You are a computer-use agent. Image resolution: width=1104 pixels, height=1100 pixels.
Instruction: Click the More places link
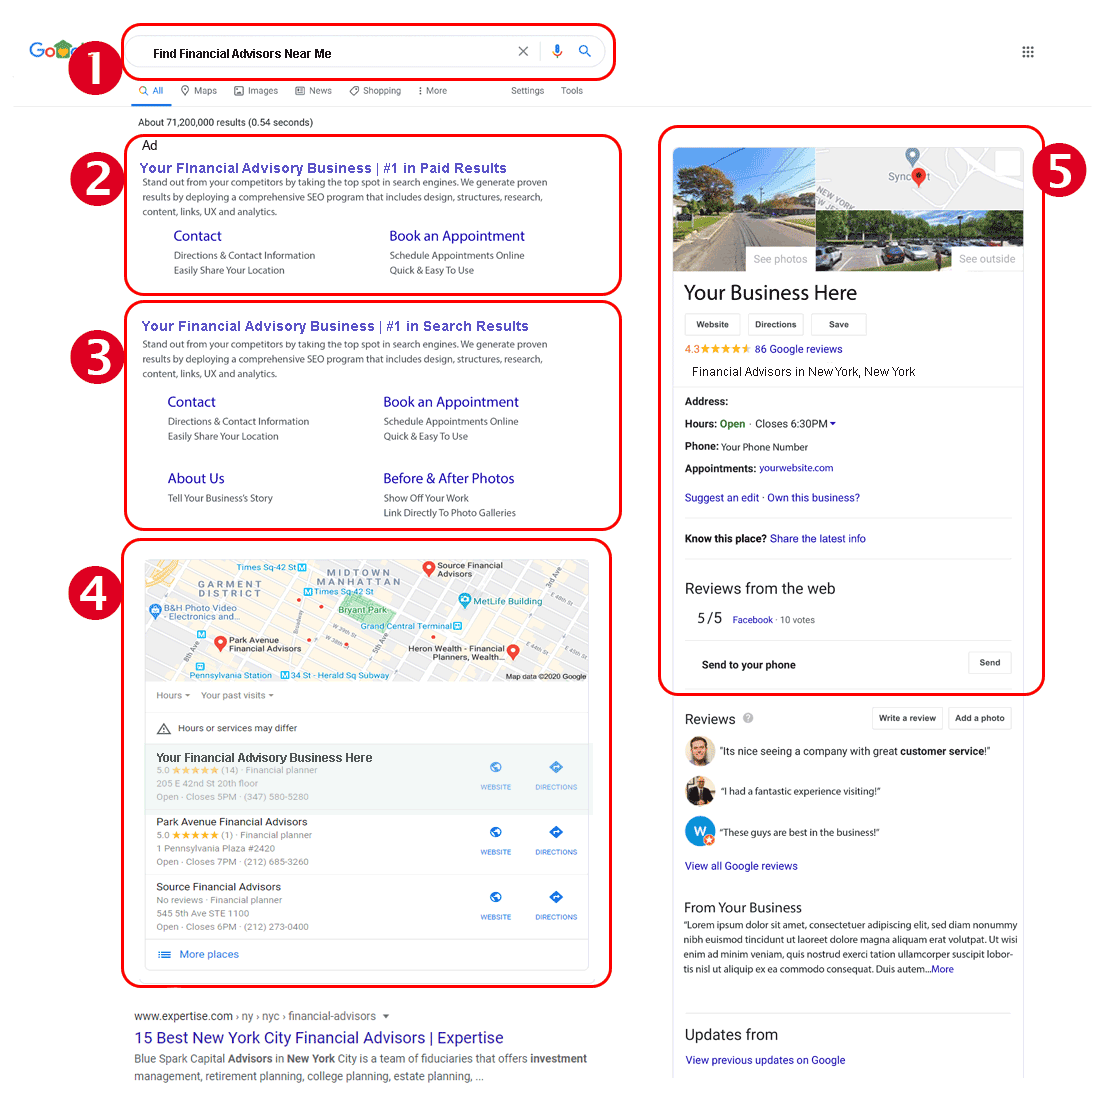pos(209,955)
